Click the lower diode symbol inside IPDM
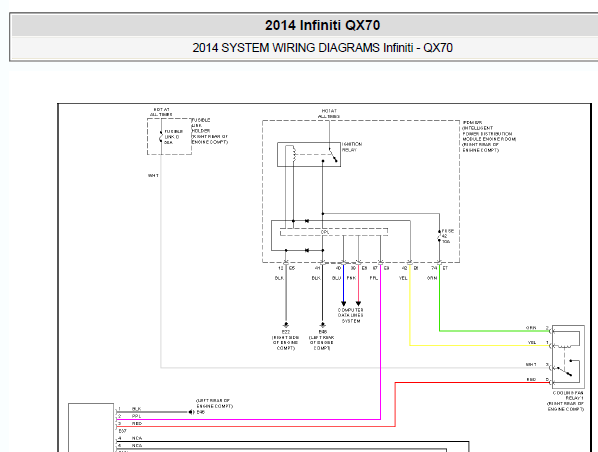This screenshot has height=452, width=598. pos(307,250)
